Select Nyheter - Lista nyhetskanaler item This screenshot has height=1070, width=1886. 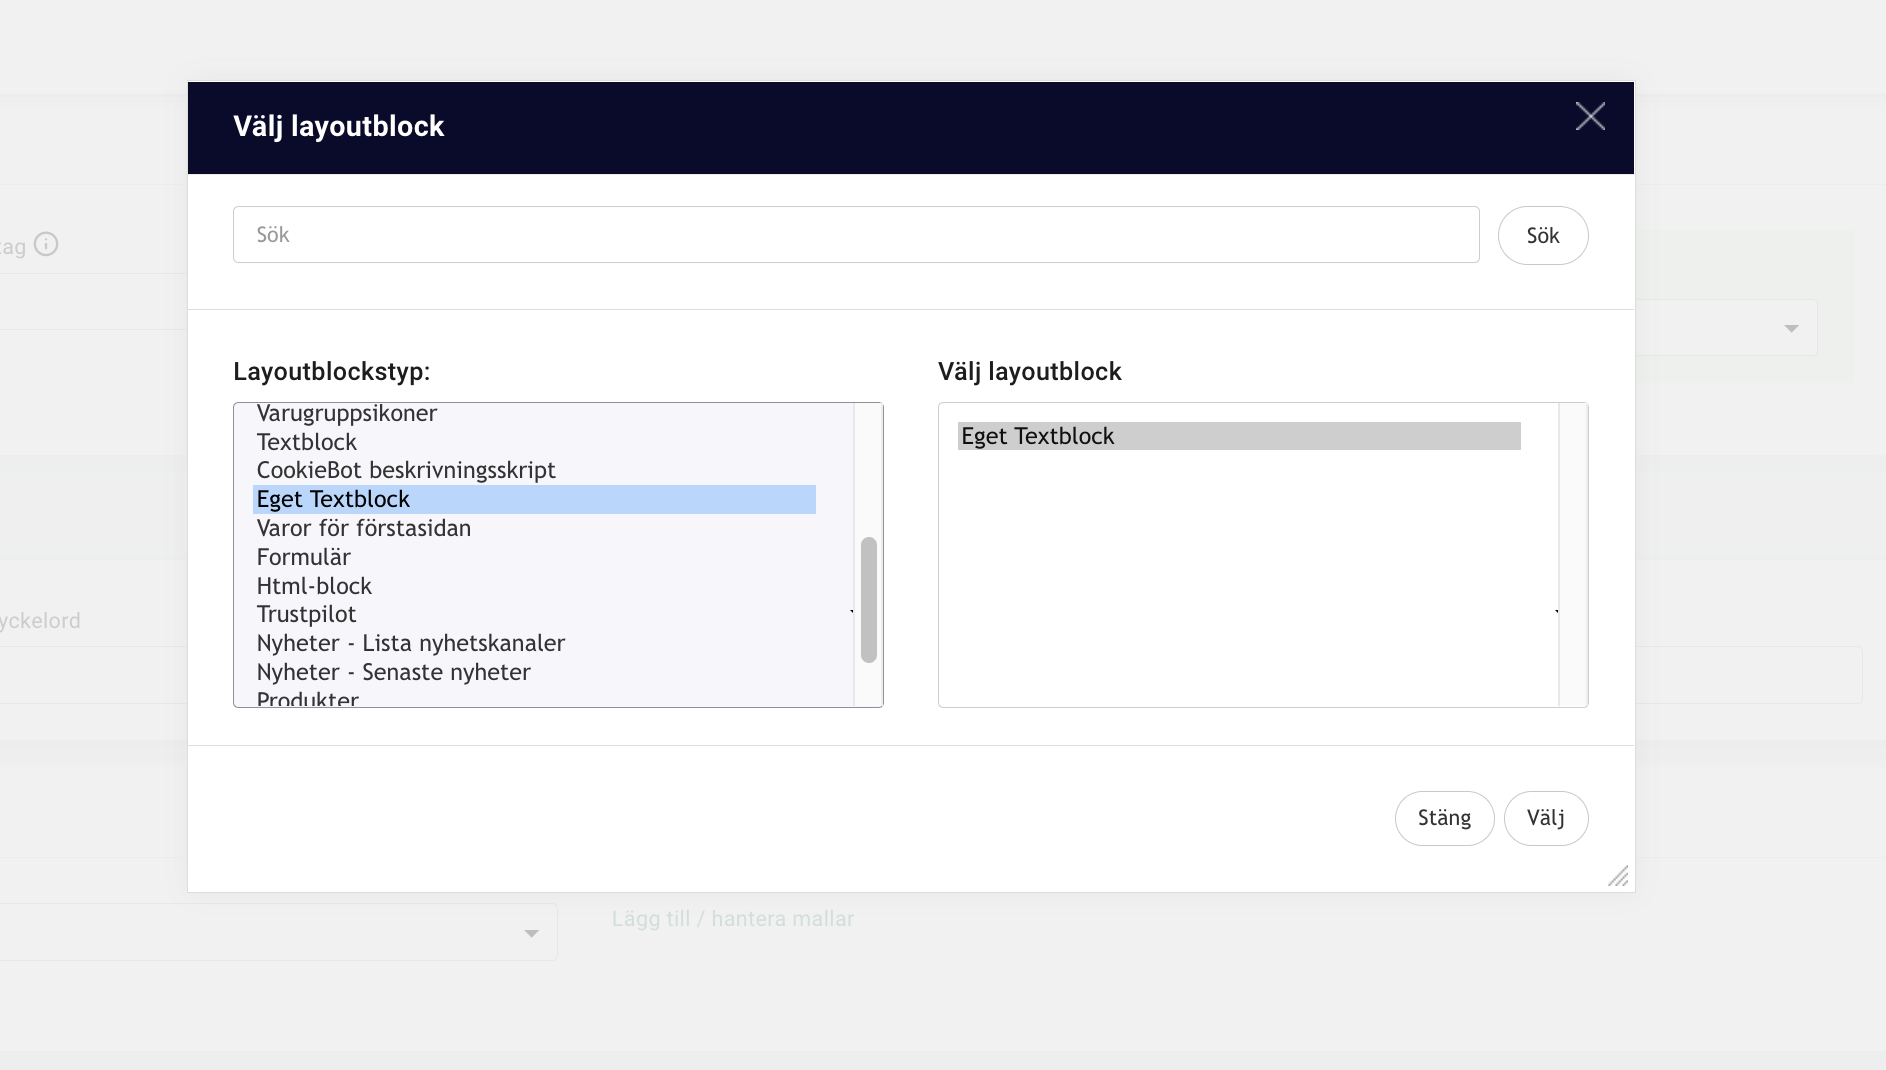coord(534,643)
